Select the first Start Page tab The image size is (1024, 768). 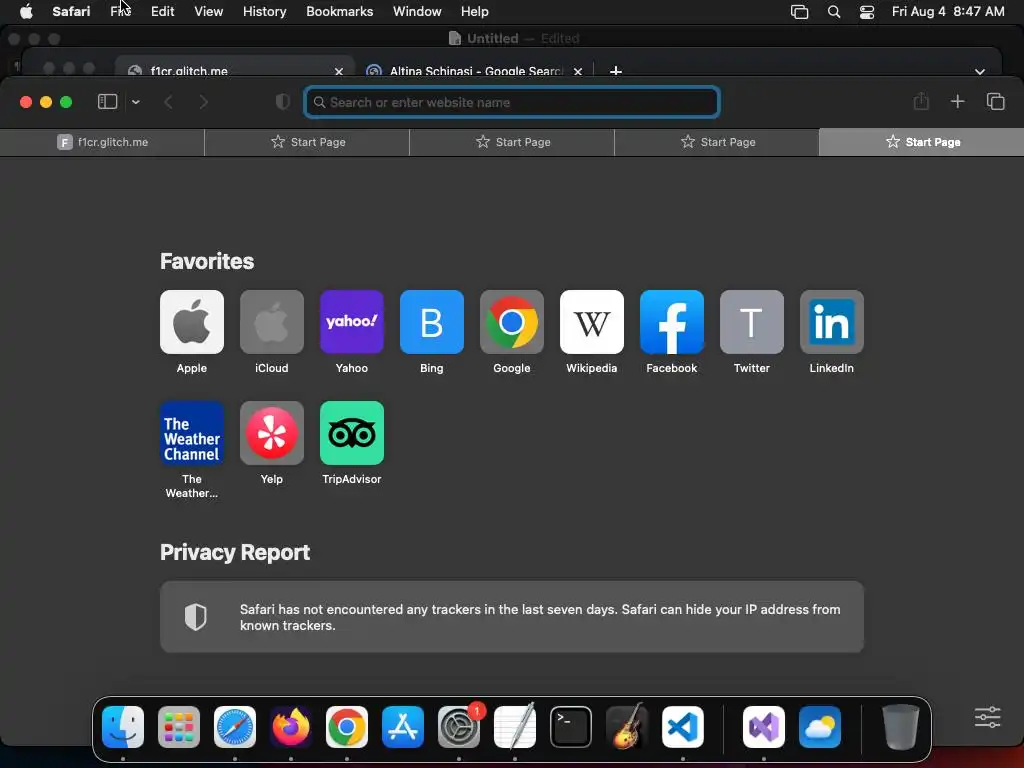308,142
